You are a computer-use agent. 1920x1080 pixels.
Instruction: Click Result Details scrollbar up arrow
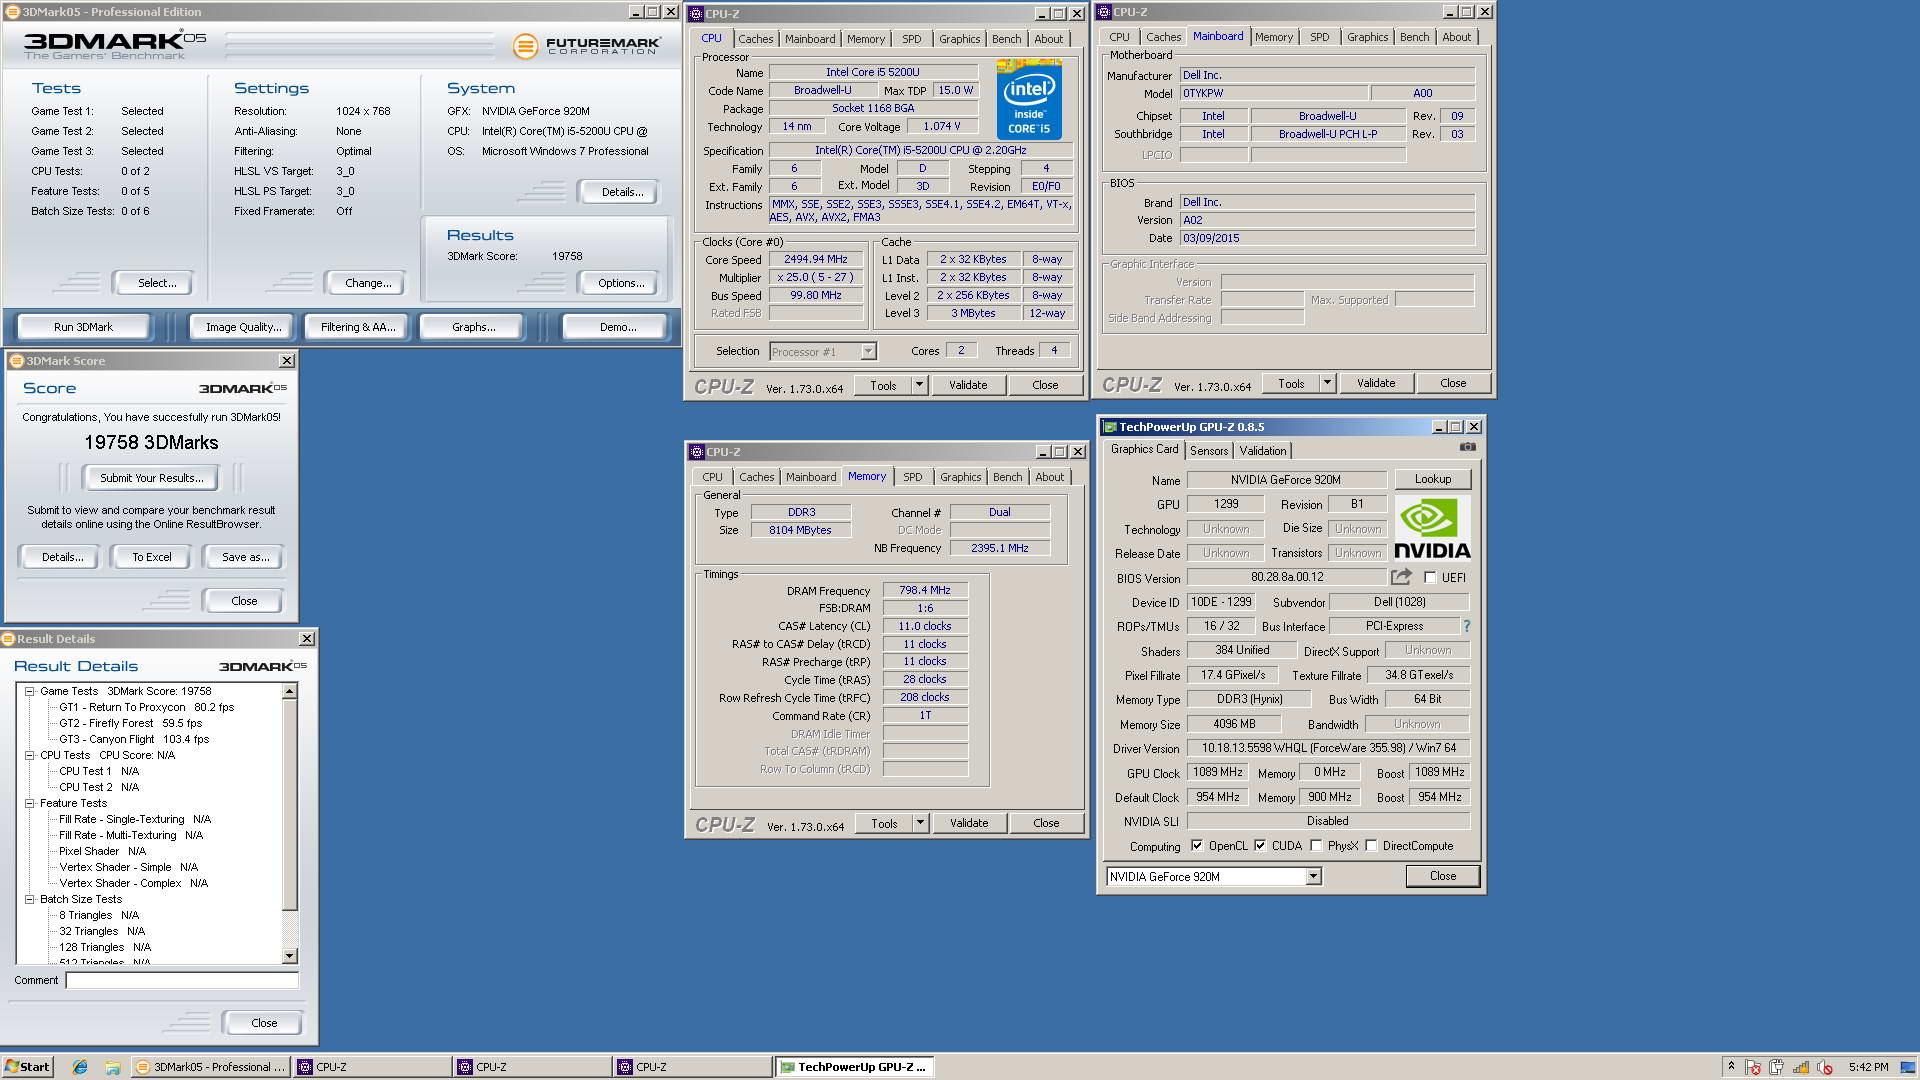290,691
